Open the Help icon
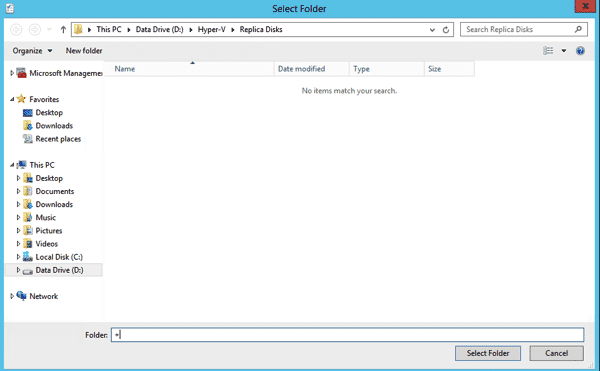This screenshot has width=600, height=371. tap(580, 50)
